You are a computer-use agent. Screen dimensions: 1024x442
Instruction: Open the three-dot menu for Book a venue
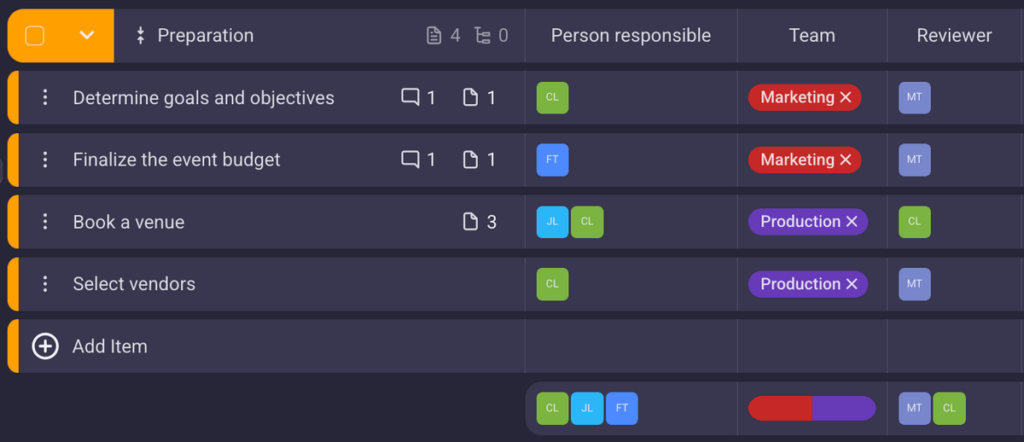coord(44,222)
